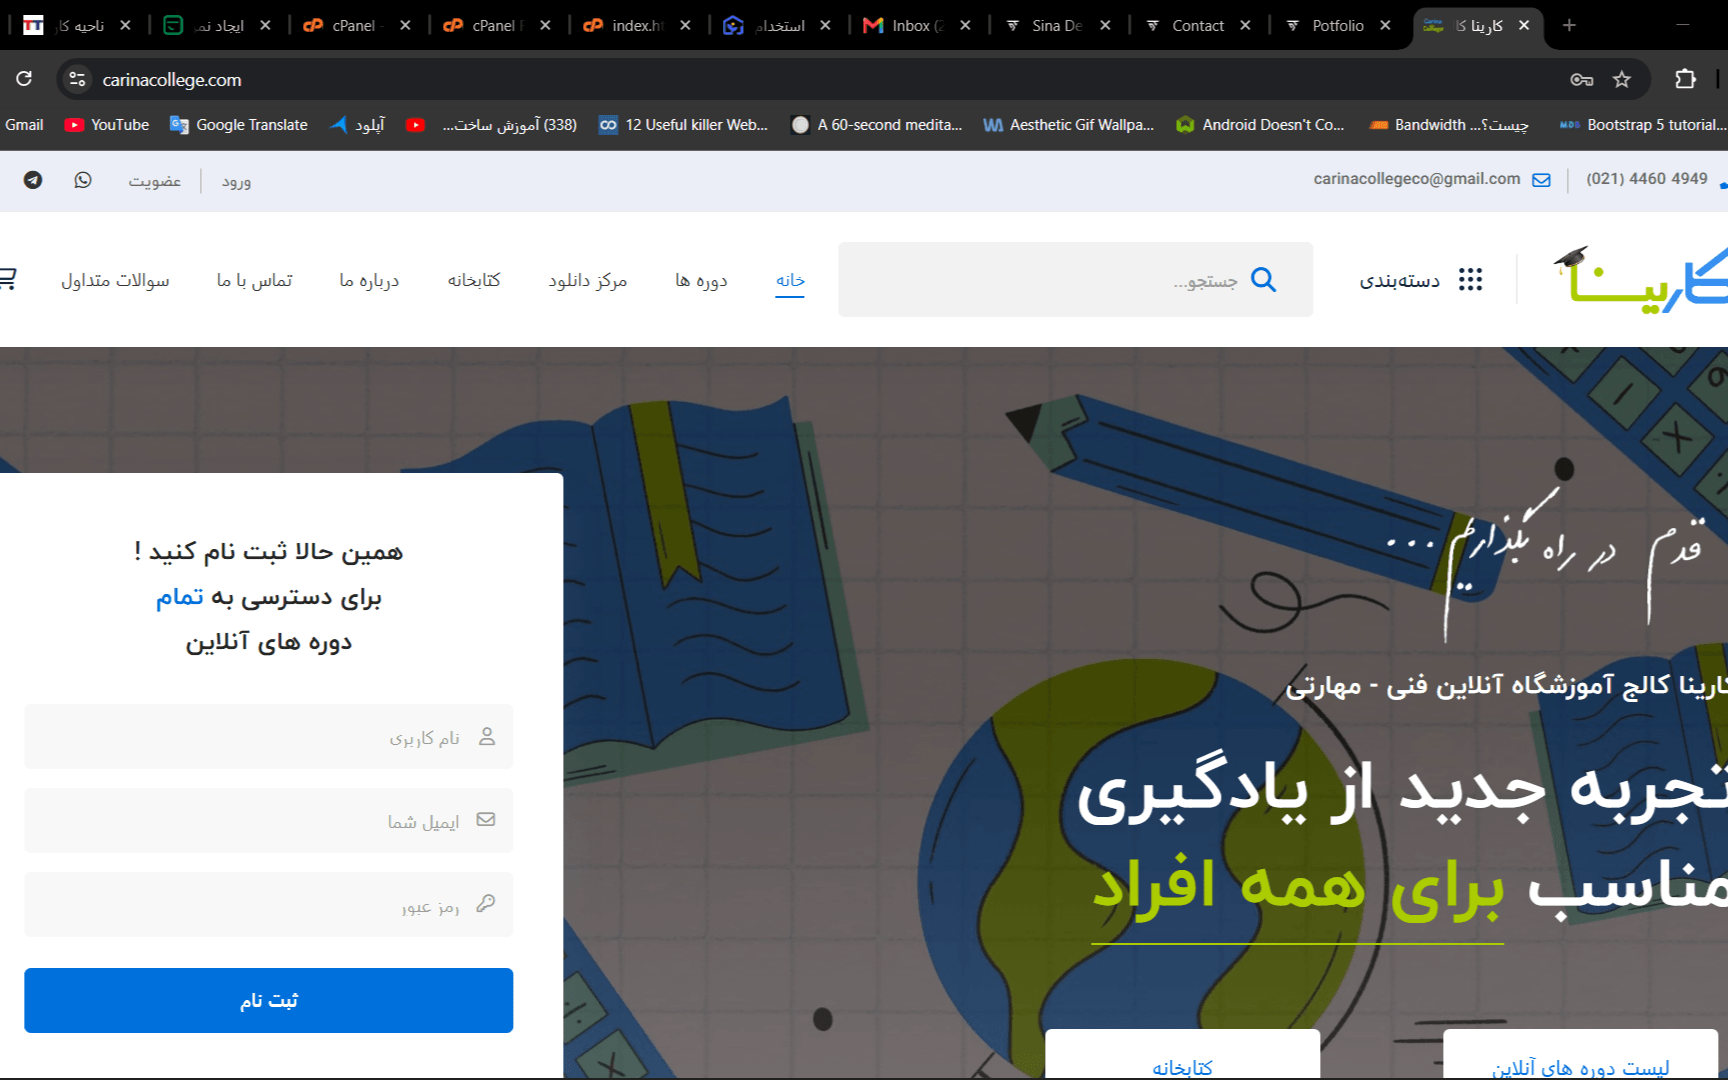Click the address bar URL carinacollege.com
Image resolution: width=1728 pixels, height=1080 pixels.
tap(172, 80)
